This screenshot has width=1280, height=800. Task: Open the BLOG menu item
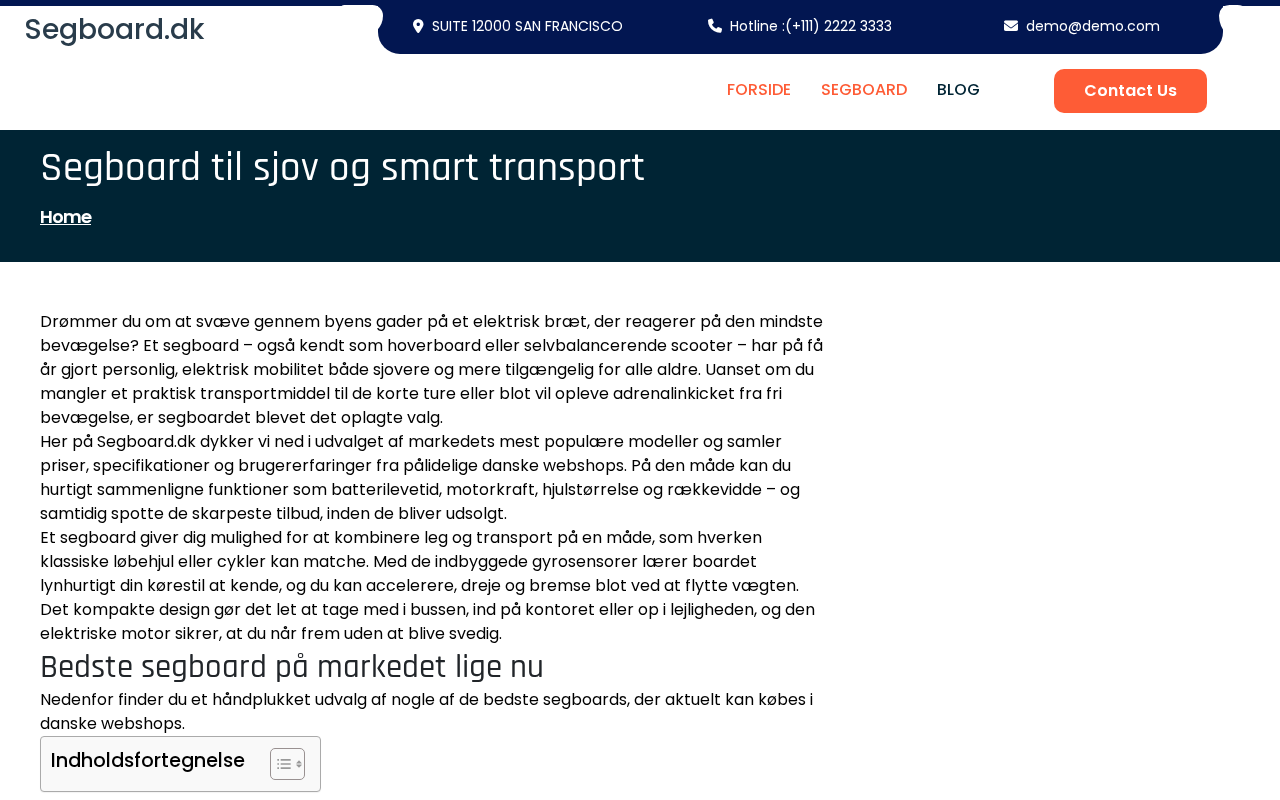tap(958, 90)
